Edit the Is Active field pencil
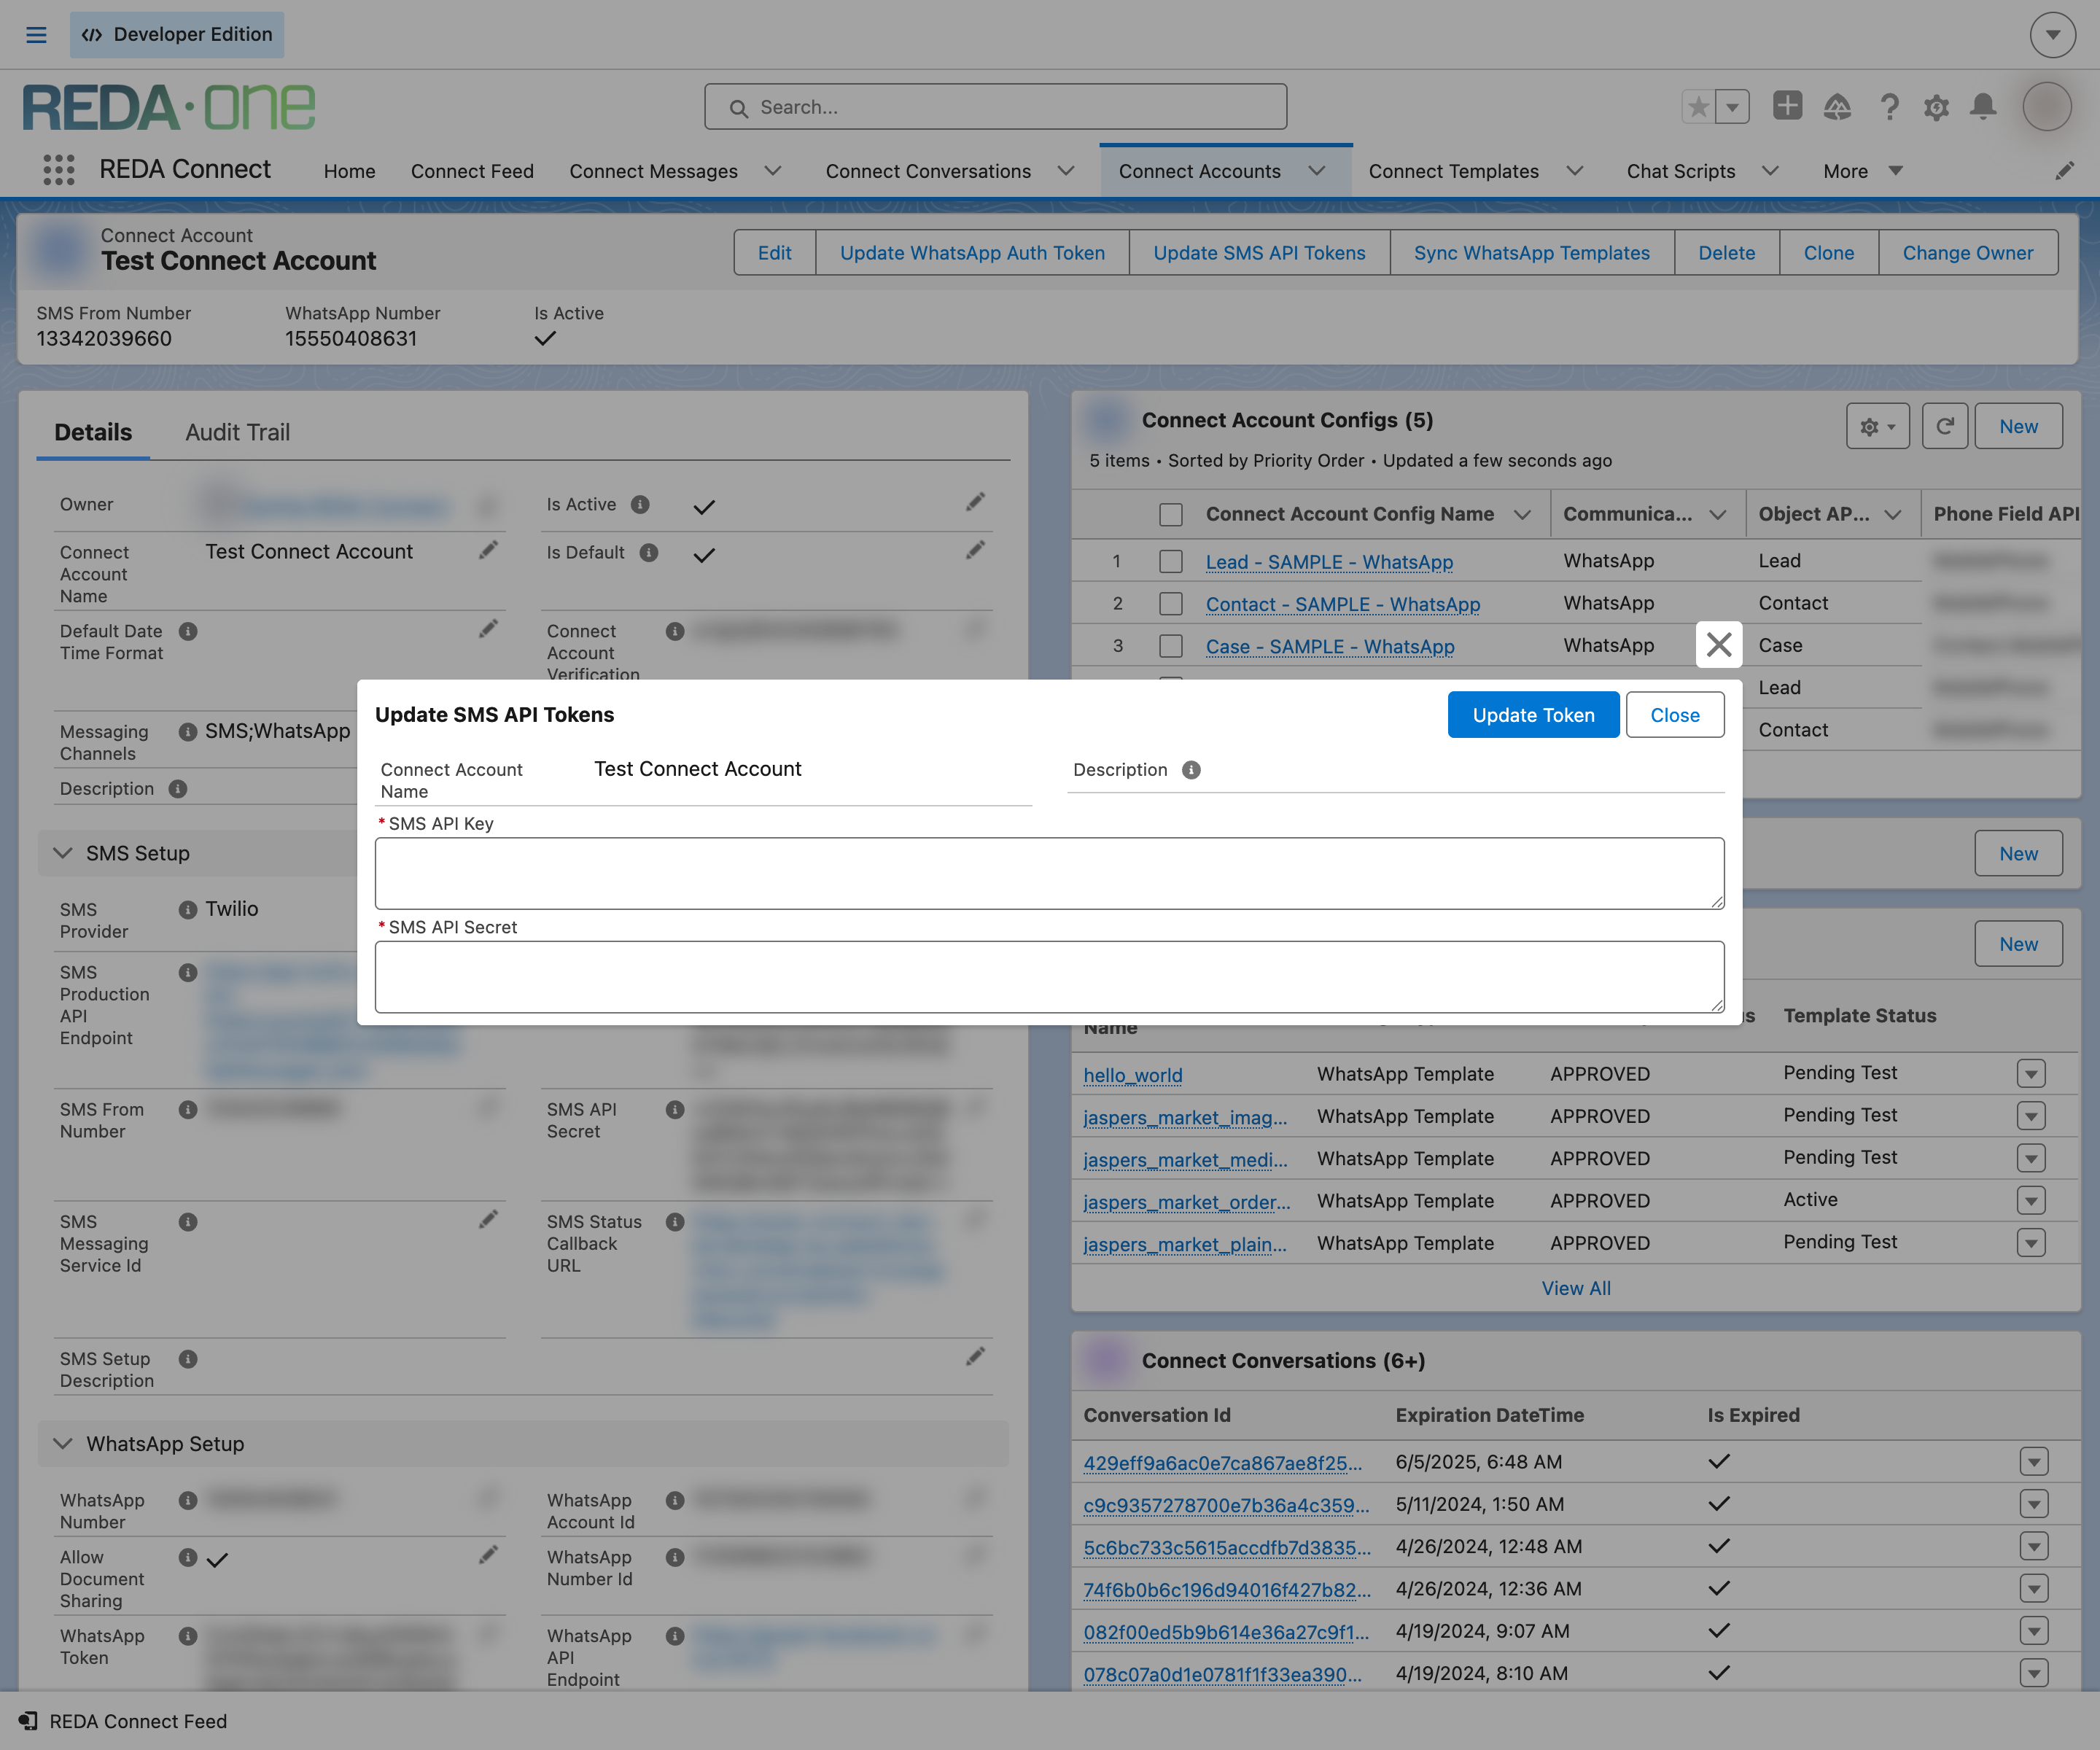Screen dimensions: 2100x1750 click(x=975, y=502)
